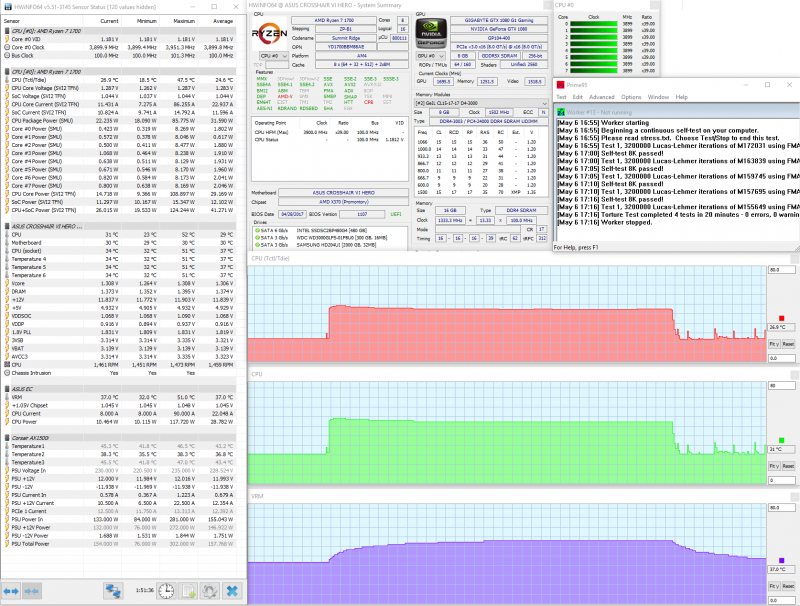Click Fit y on the CPU (Tctl/Tdie) graph
Screen dimensions: 800x606
[774, 344]
